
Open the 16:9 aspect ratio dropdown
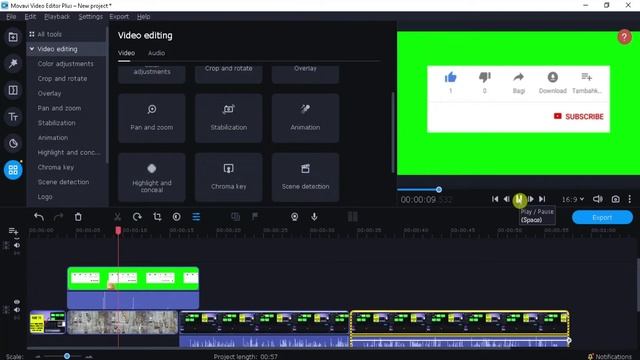(573, 199)
